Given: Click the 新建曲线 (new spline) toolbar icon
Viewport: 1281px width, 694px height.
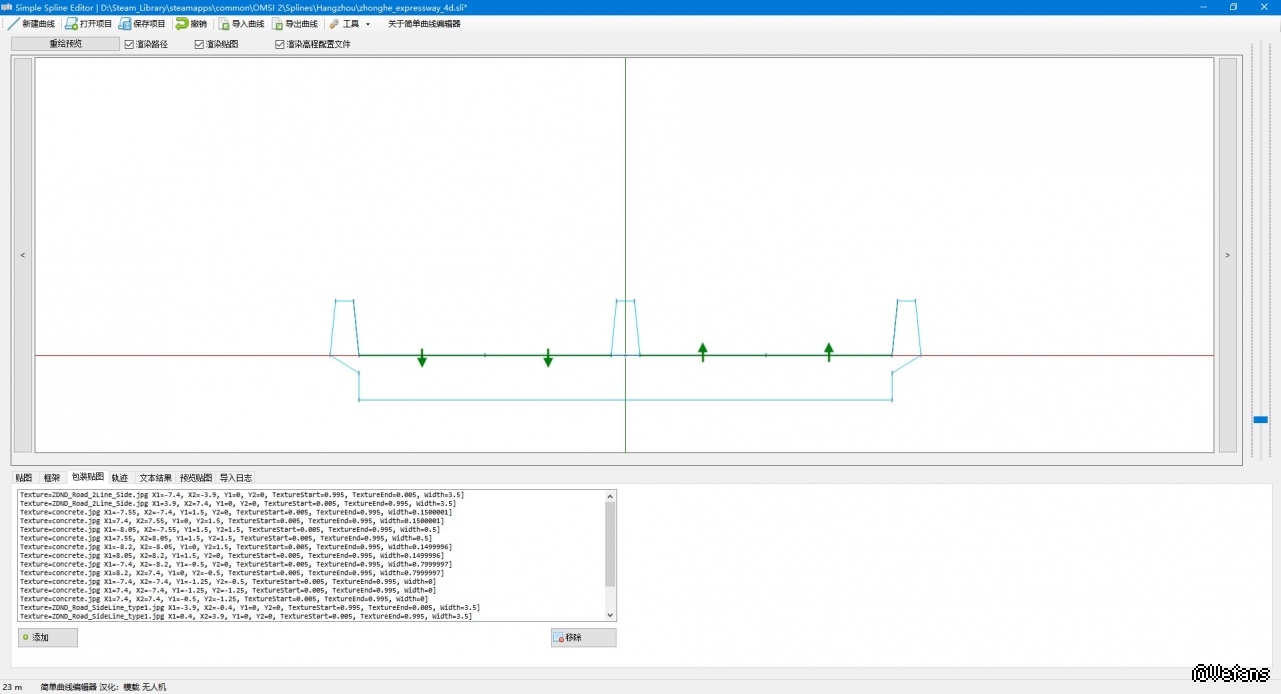Looking at the screenshot, I should coord(14,24).
